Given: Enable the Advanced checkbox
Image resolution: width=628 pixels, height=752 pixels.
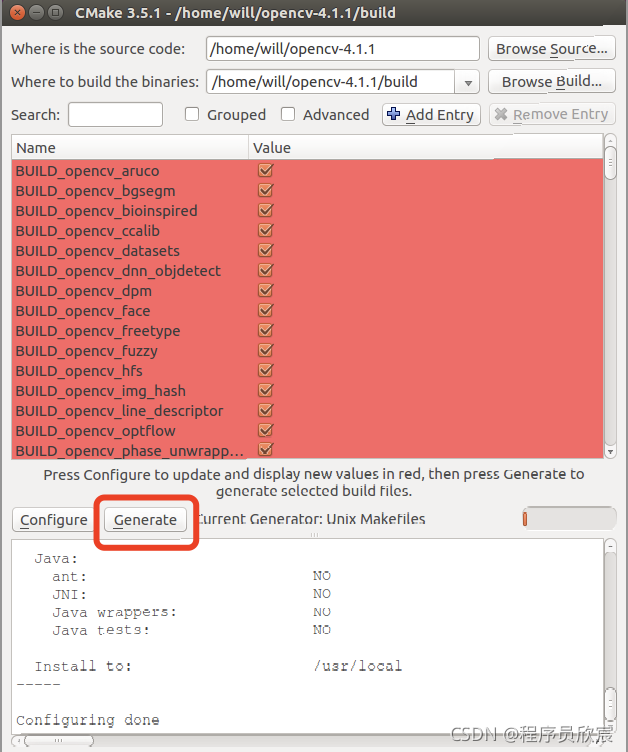Looking at the screenshot, I should click(x=288, y=115).
